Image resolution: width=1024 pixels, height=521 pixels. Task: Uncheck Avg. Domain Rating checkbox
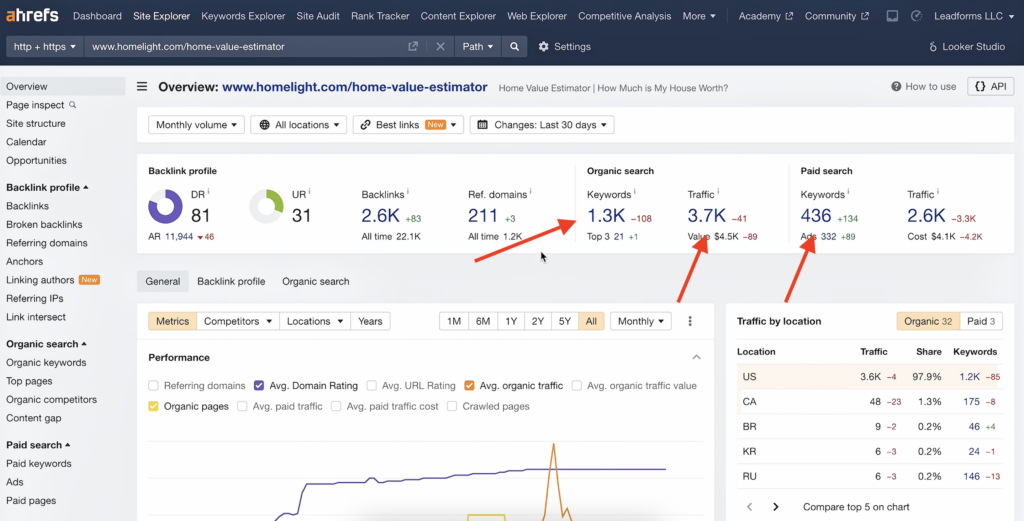(259, 386)
